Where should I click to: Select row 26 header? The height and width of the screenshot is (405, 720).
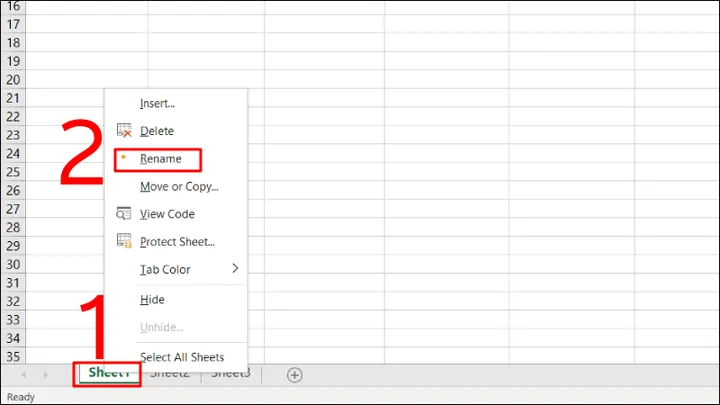(13, 190)
